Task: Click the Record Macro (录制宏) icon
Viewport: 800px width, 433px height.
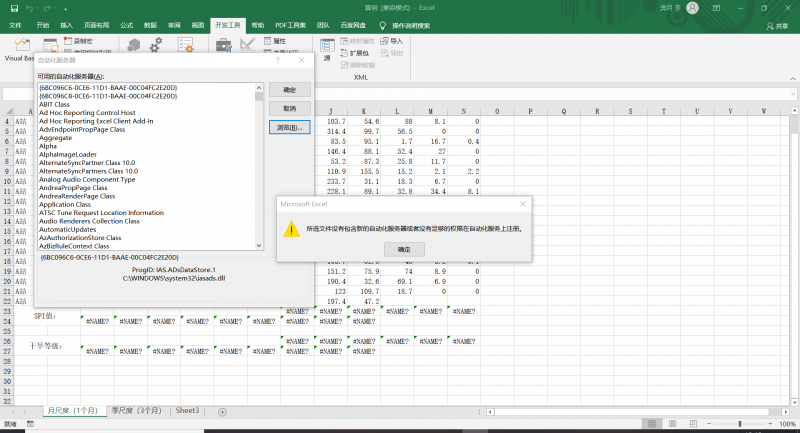Action: coord(68,41)
